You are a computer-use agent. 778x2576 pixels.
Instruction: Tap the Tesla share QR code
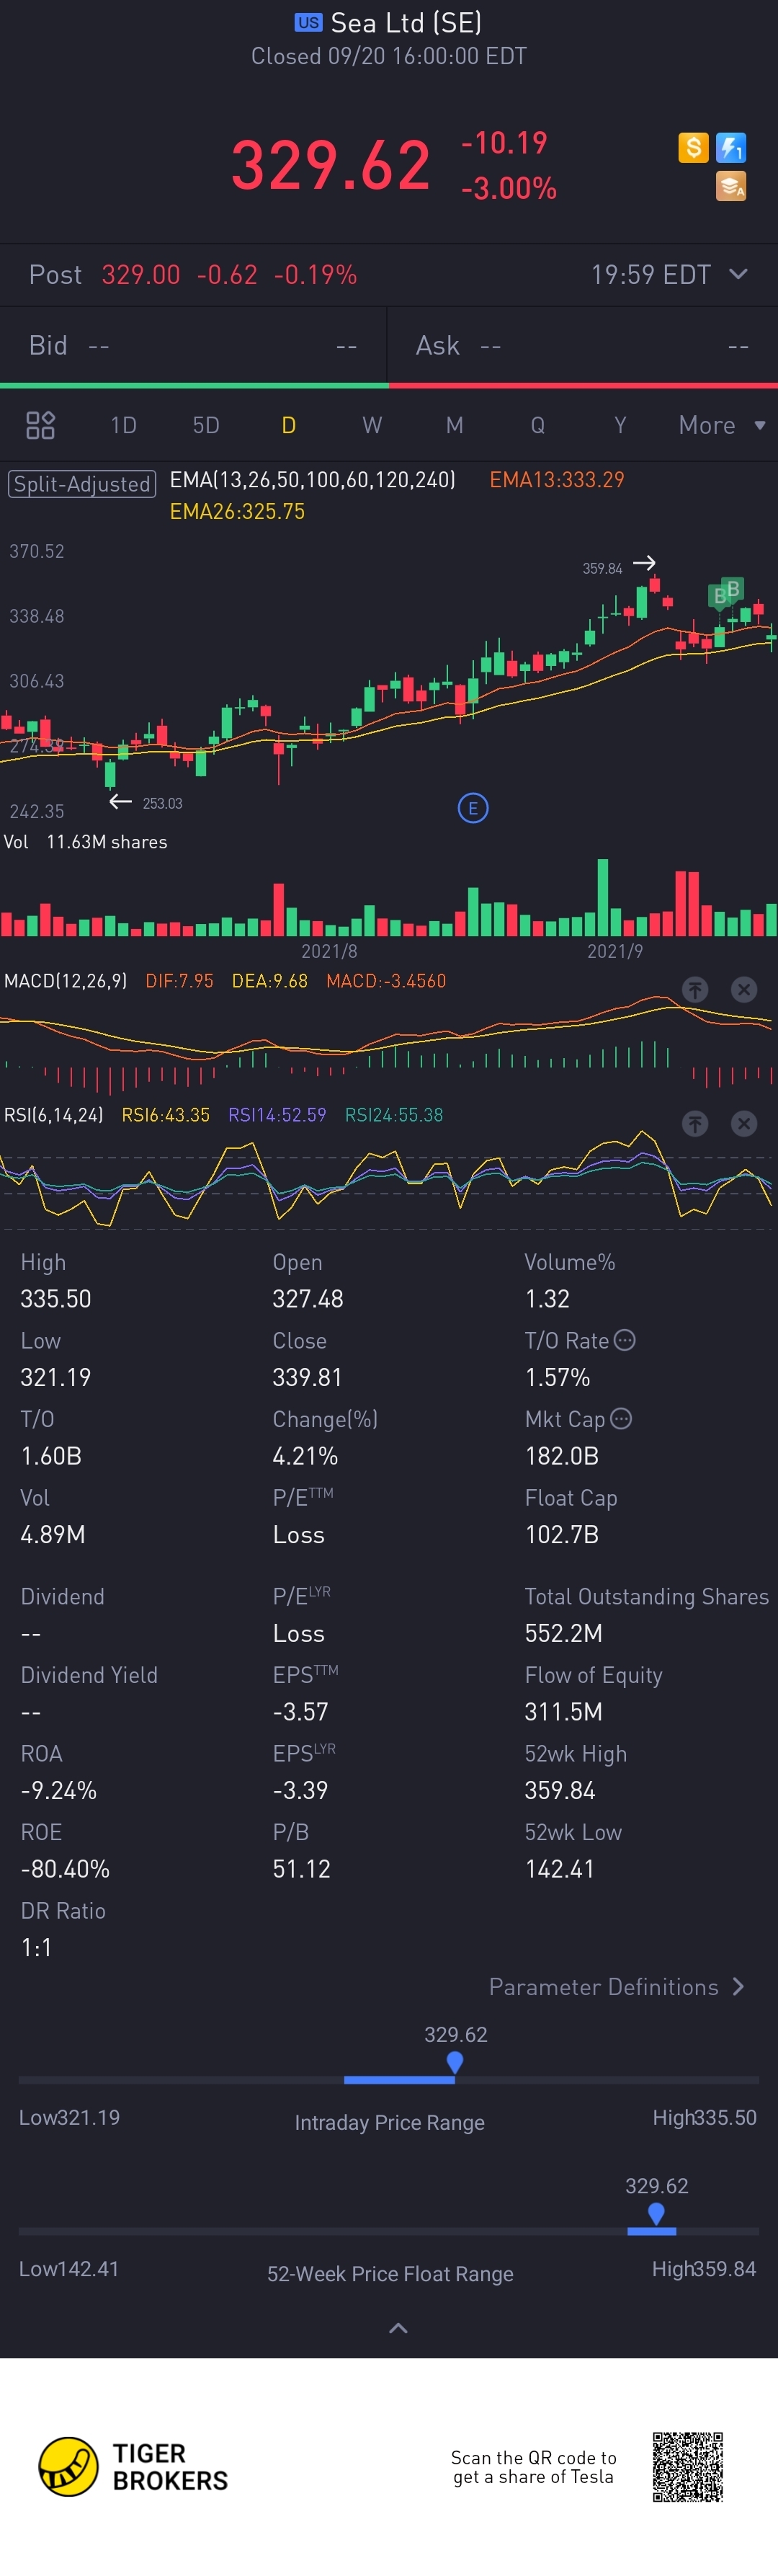click(x=688, y=2467)
